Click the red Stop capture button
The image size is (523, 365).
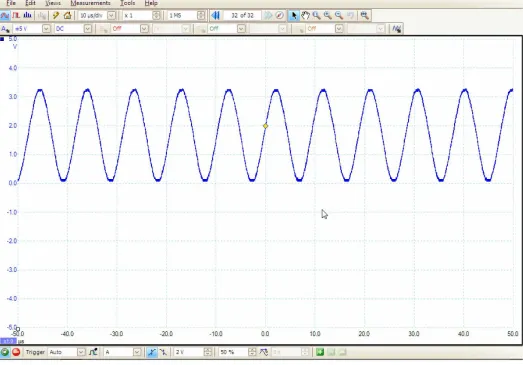click(16, 352)
